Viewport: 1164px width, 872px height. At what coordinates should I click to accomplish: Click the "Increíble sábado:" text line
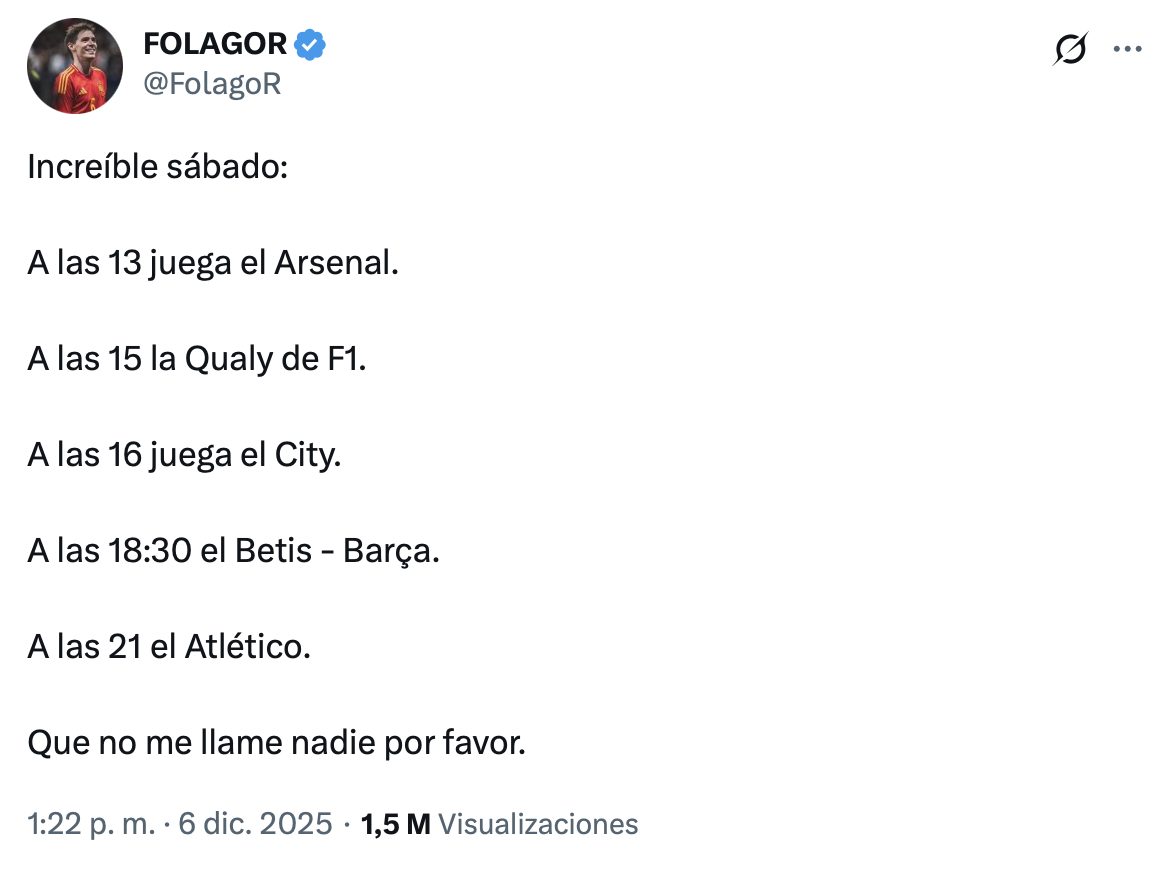click(158, 167)
